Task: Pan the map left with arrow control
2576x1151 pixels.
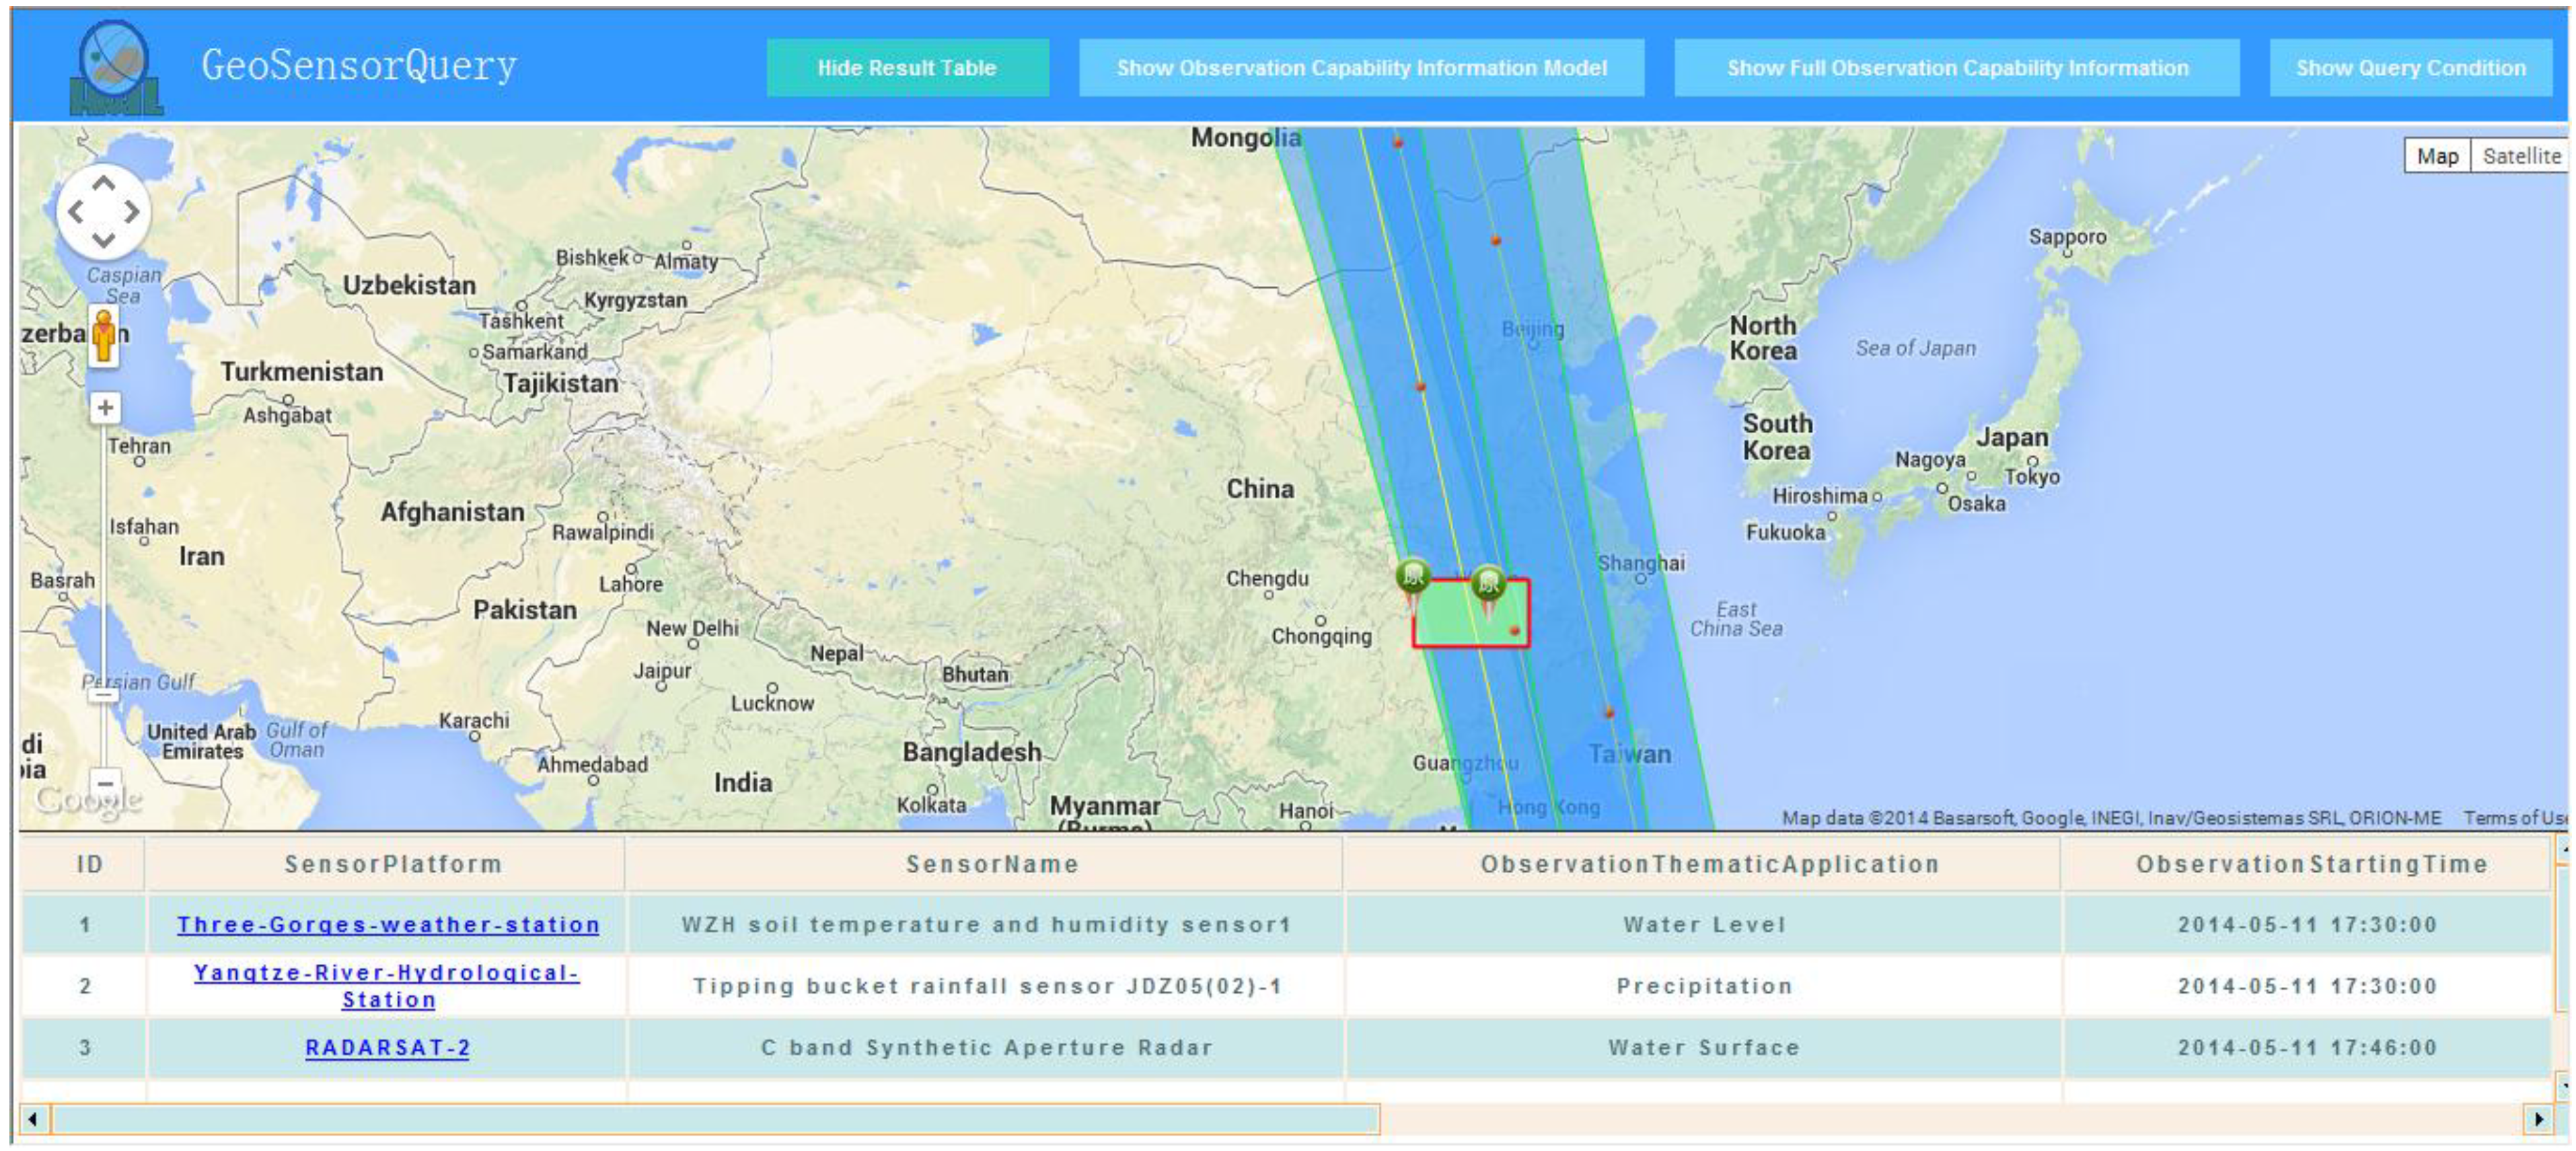Action: coord(76,212)
